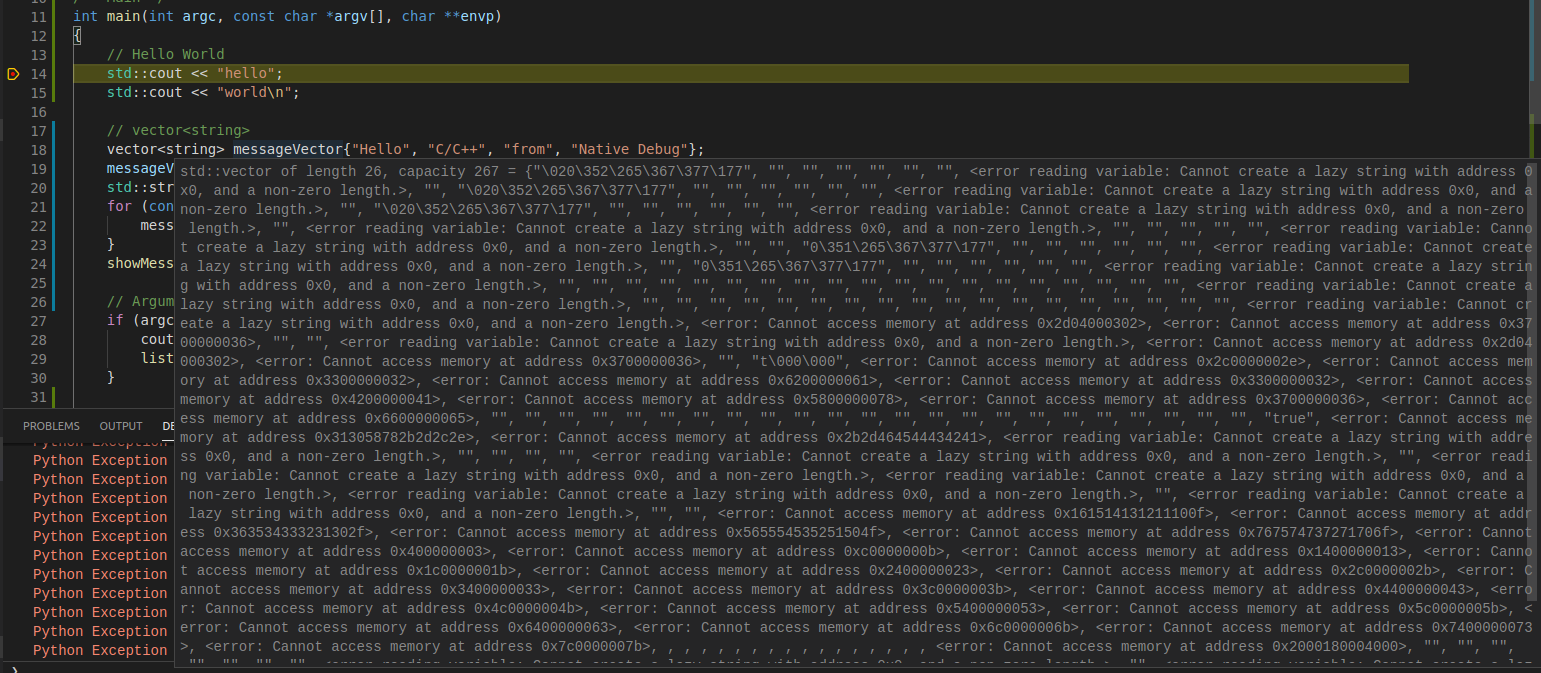The image size is (1541, 673).
Task: Click 'std::vector of length 26' in hover tooltip
Action: tap(281, 172)
